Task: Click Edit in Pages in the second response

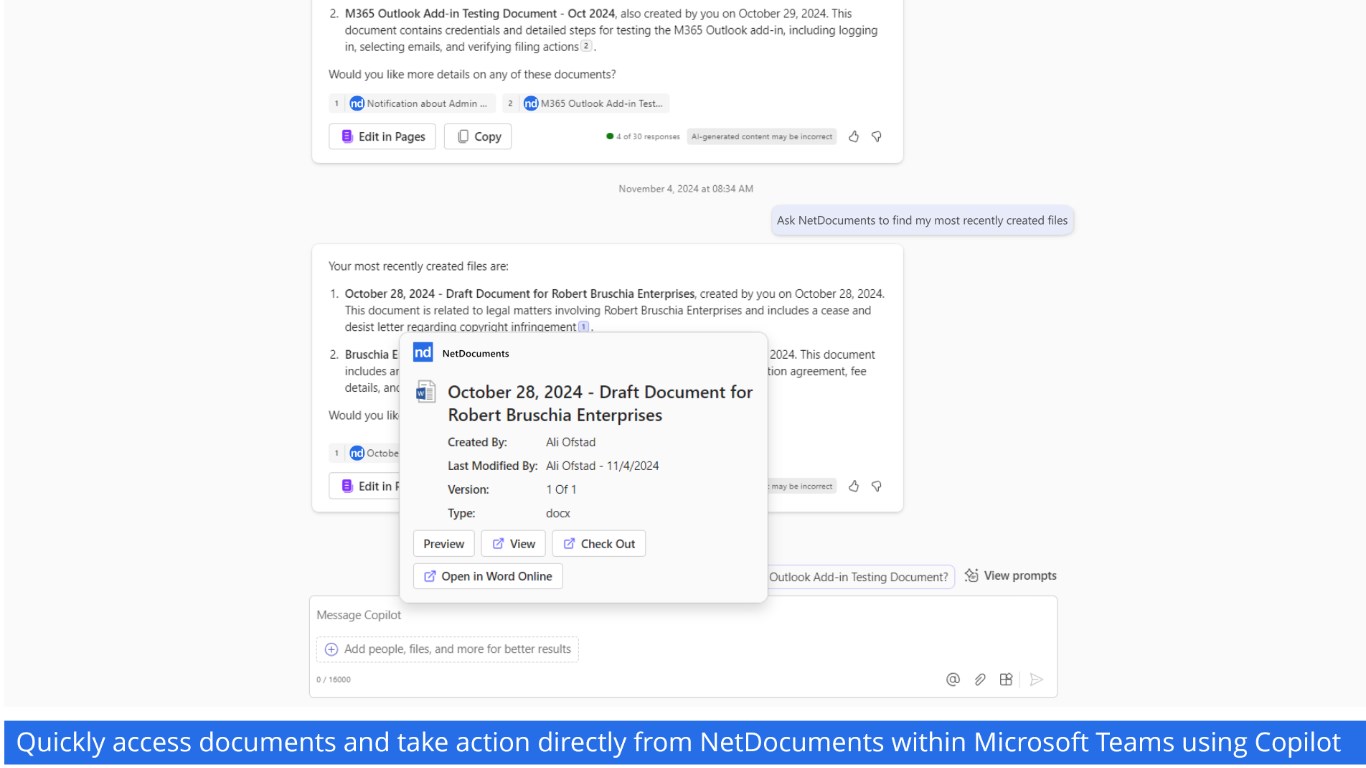Action: [x=365, y=486]
